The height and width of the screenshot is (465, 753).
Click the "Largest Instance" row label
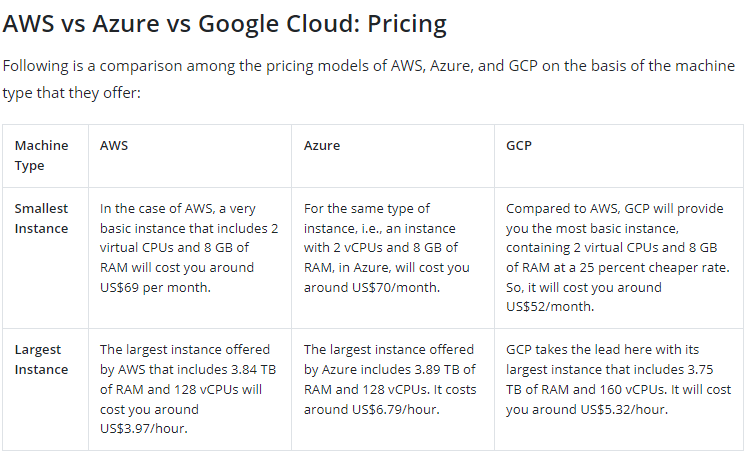pos(42,359)
